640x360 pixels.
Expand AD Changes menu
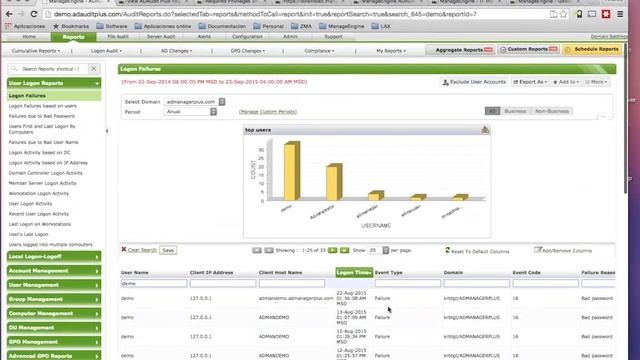click(x=176, y=51)
